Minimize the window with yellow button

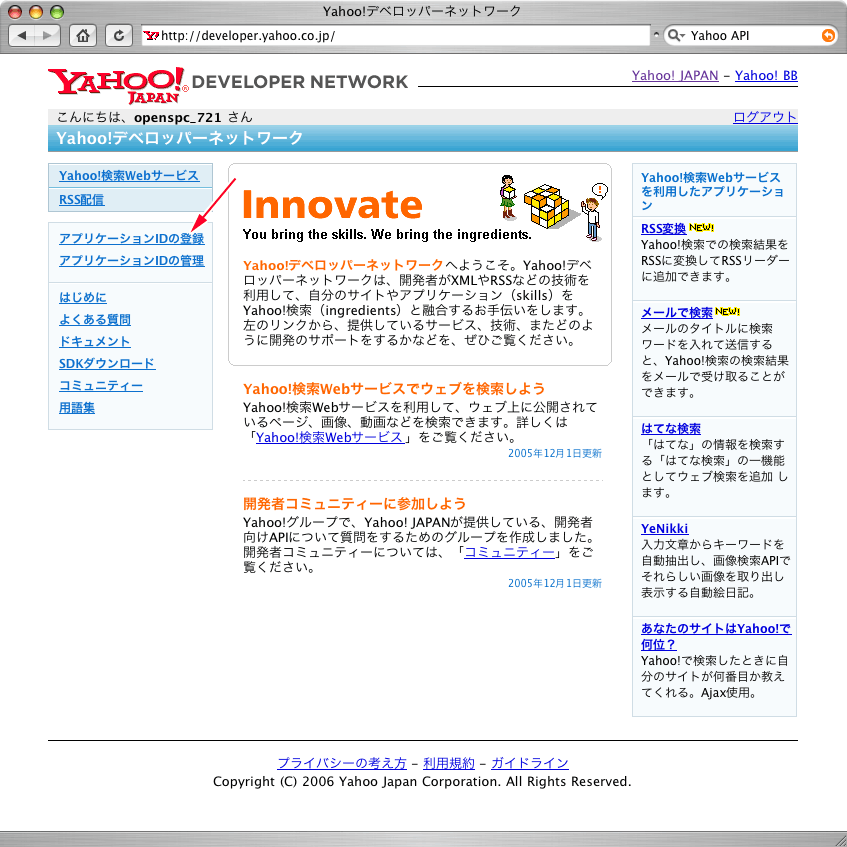(36, 11)
